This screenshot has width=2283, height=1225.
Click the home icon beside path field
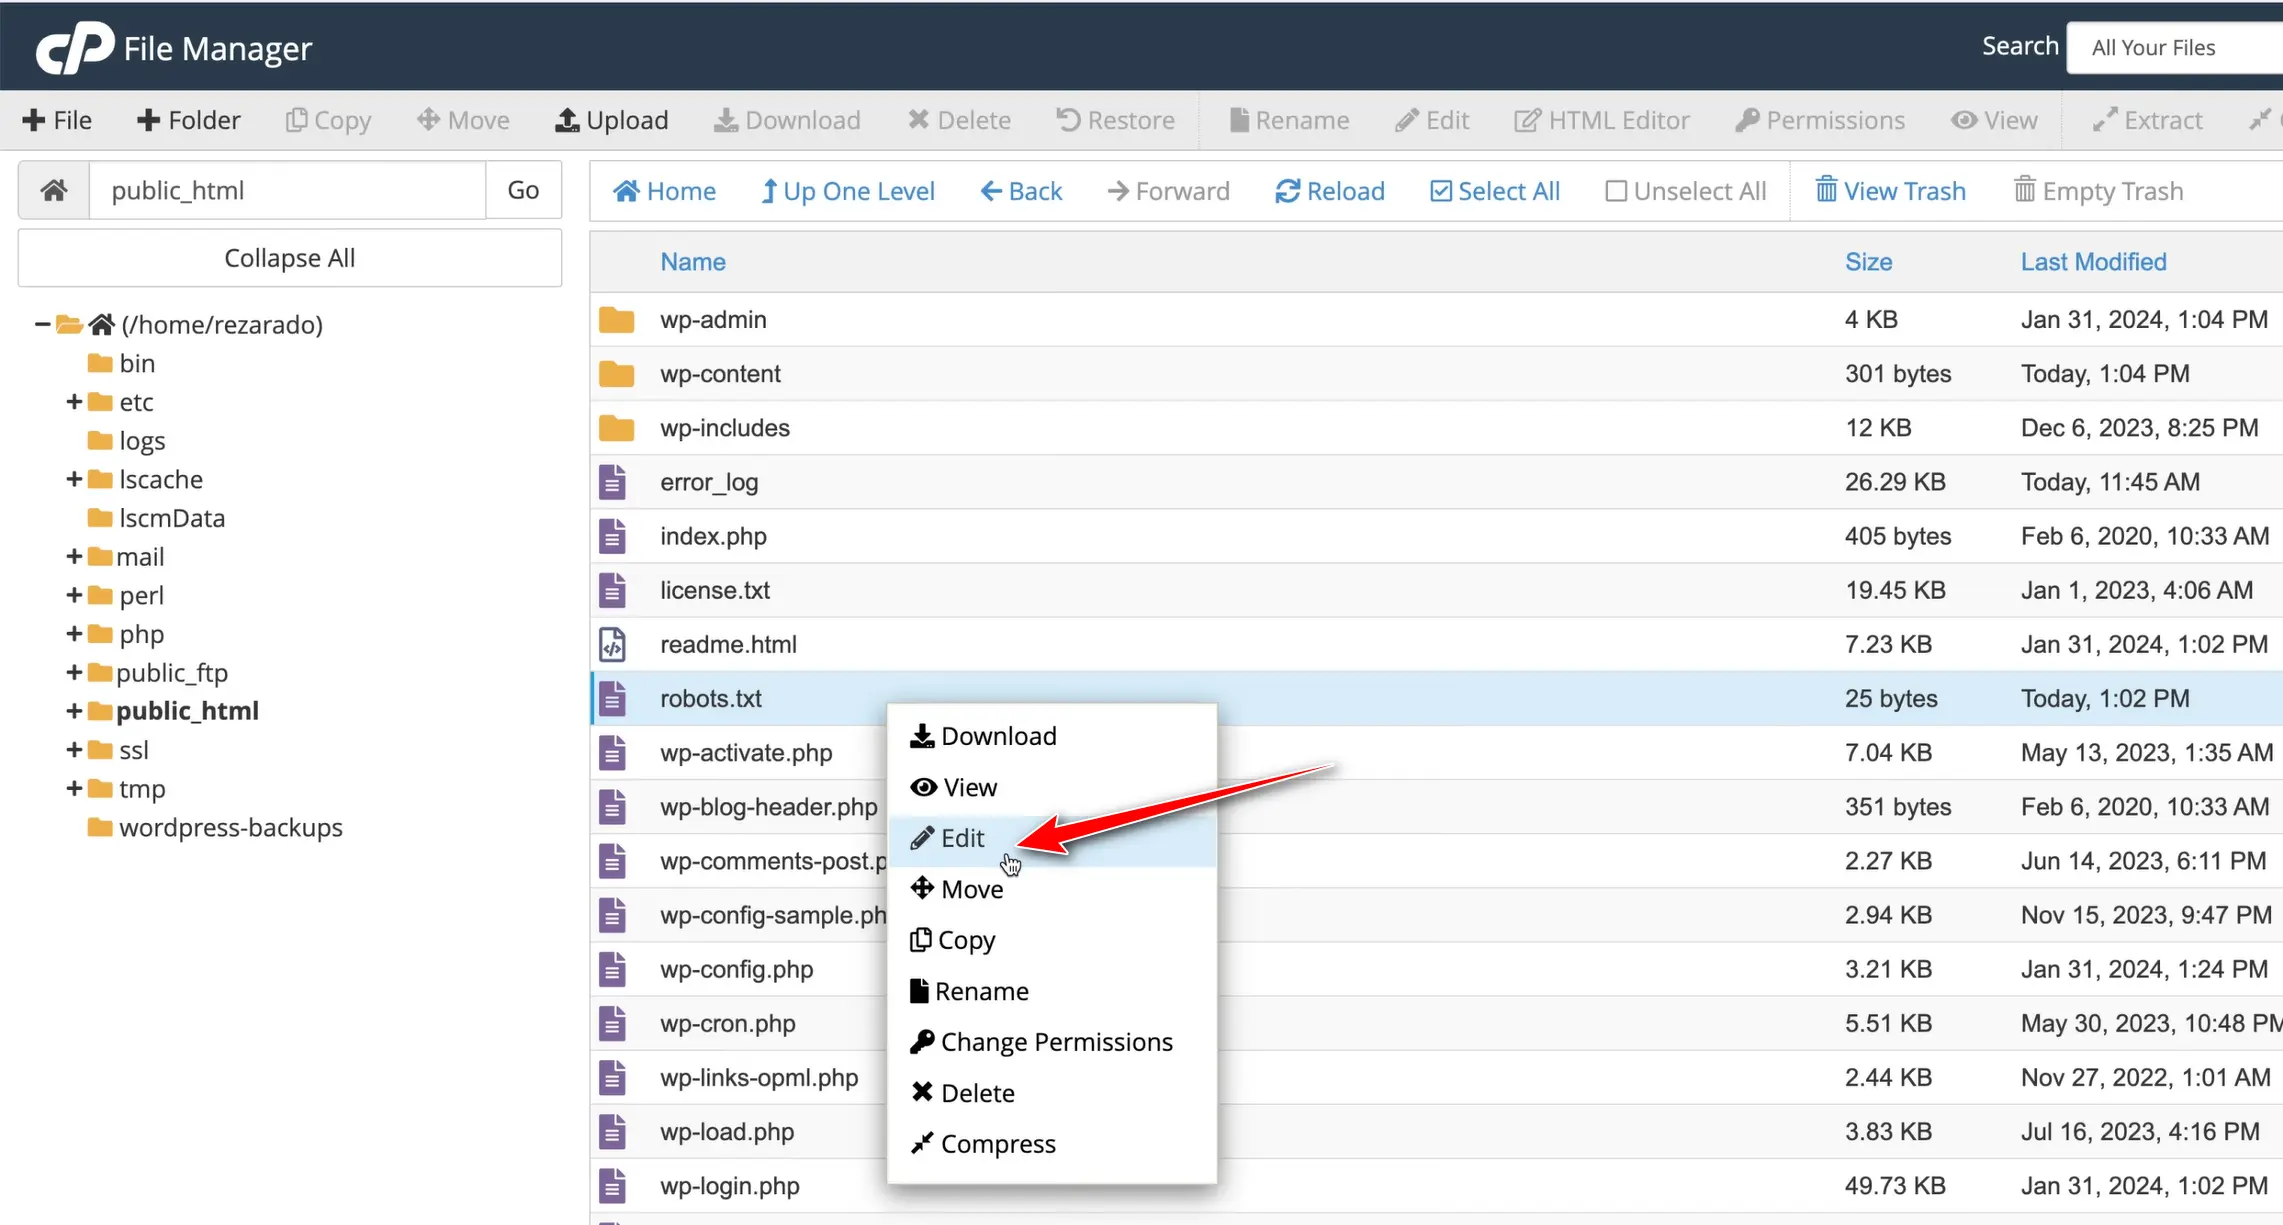point(54,190)
